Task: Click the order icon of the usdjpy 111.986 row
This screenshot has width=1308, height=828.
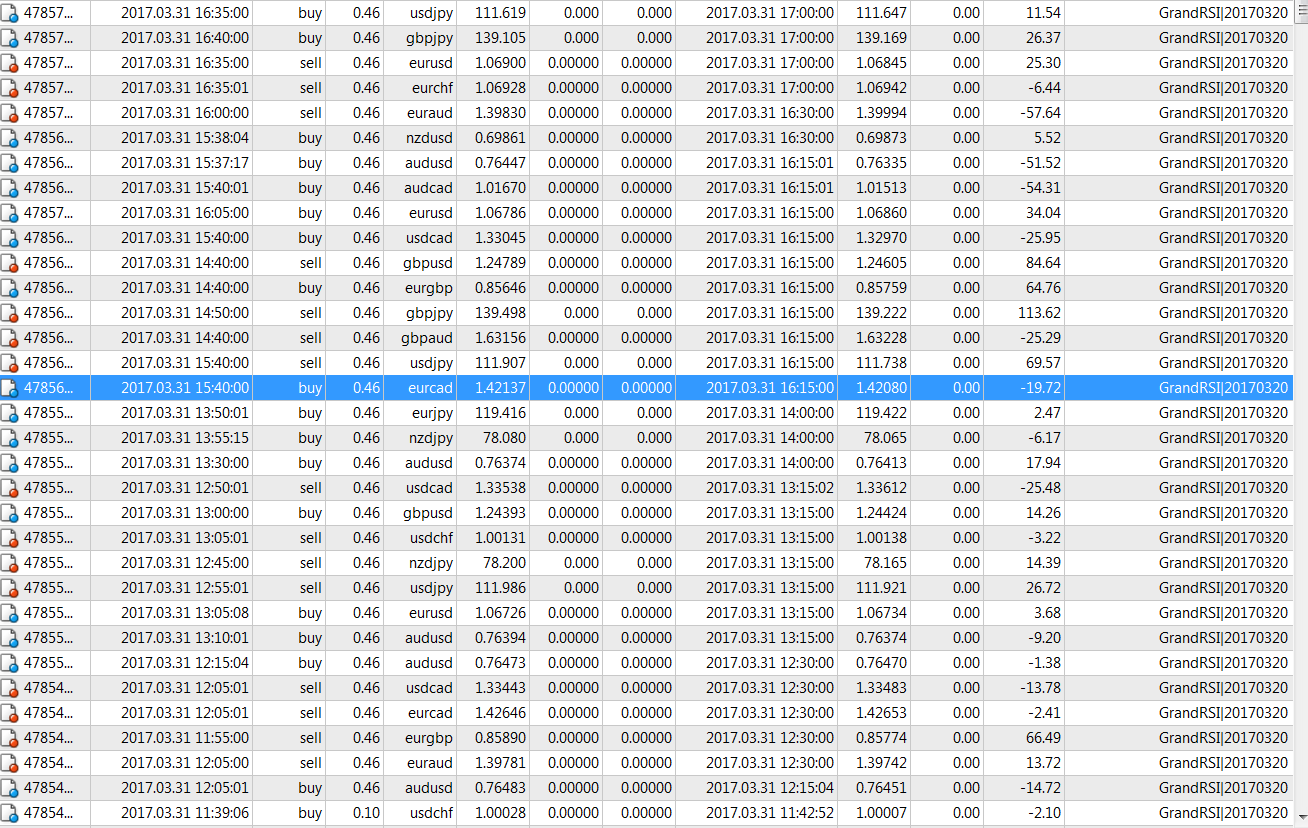Action: tap(10, 588)
